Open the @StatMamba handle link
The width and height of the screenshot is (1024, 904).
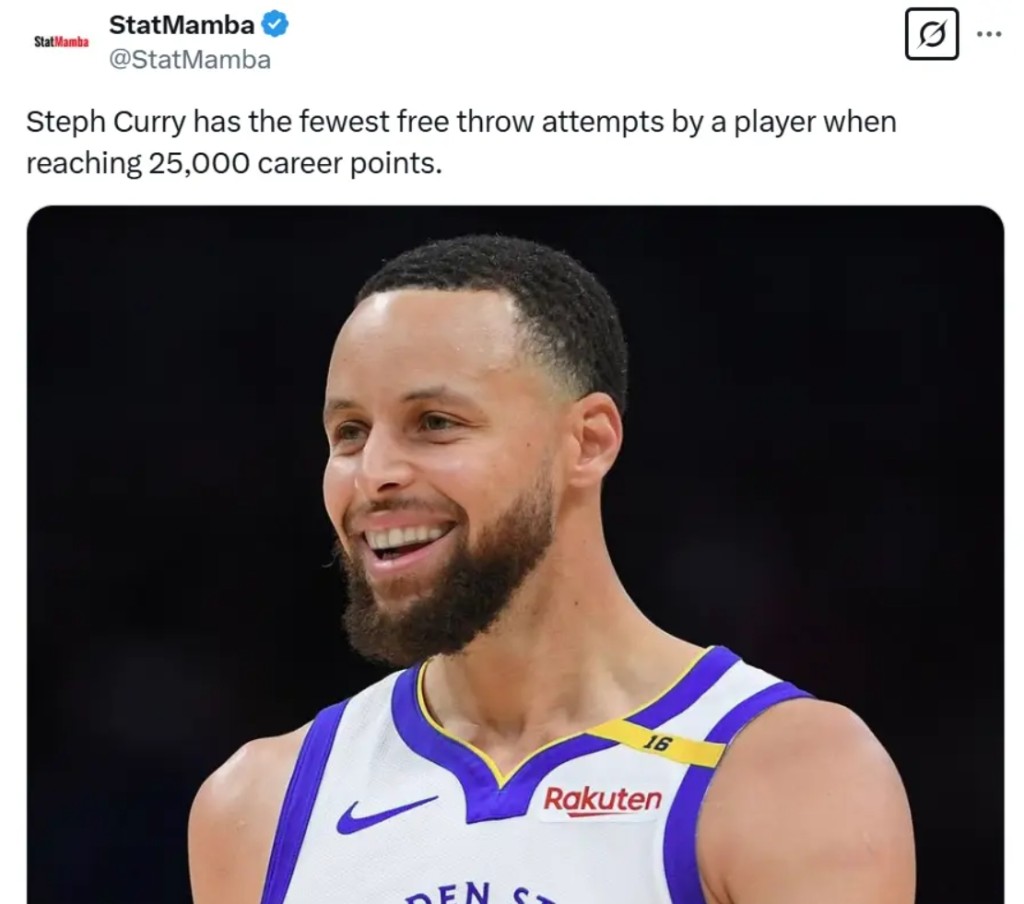tap(189, 60)
